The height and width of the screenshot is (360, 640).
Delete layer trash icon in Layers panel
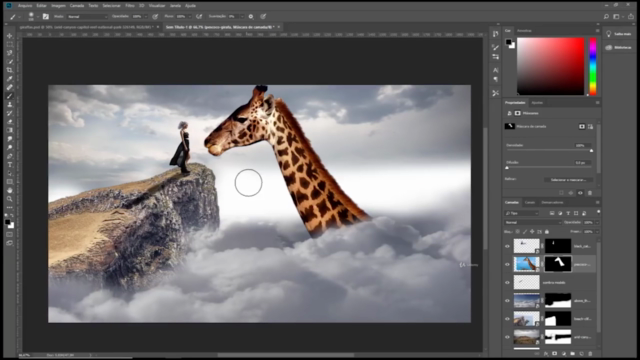tap(590, 353)
